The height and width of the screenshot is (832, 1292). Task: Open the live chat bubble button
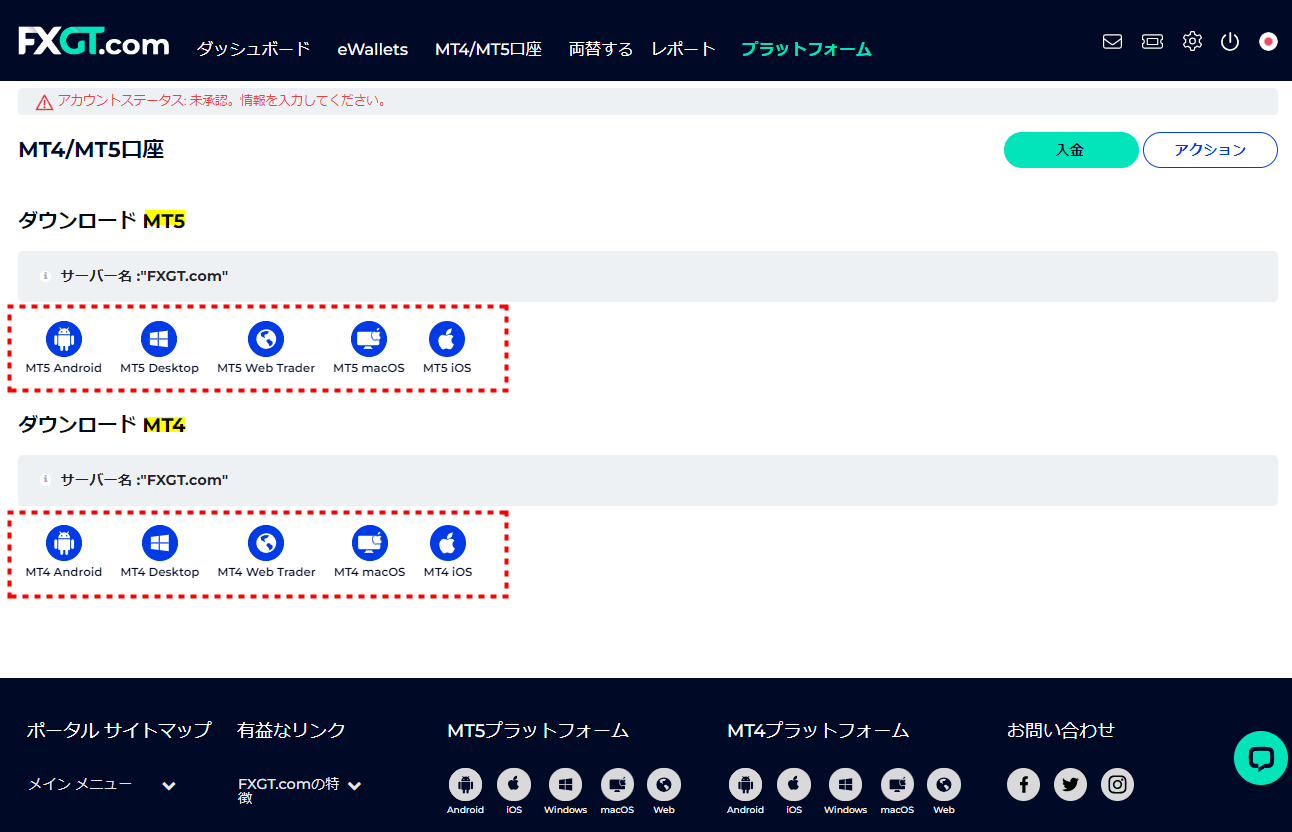click(x=1261, y=758)
